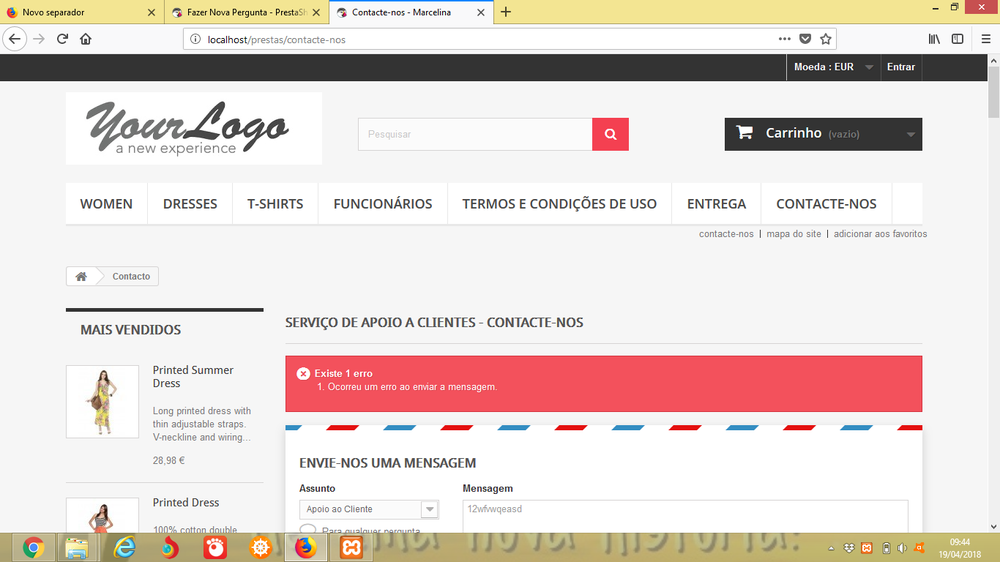Open the browser home page icon

(x=85, y=39)
